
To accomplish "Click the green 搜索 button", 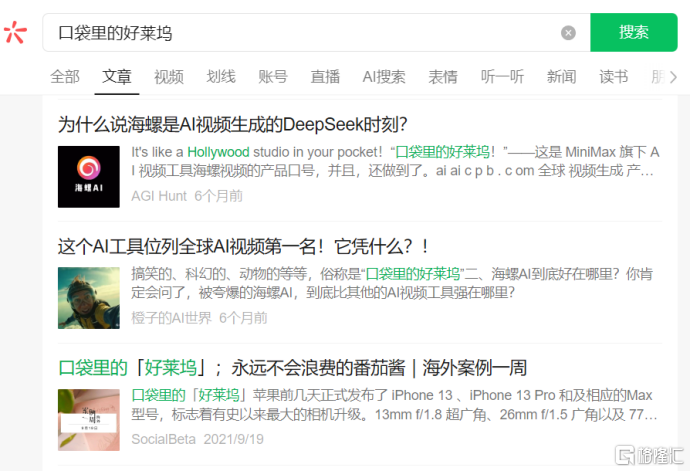I will [x=633, y=32].
